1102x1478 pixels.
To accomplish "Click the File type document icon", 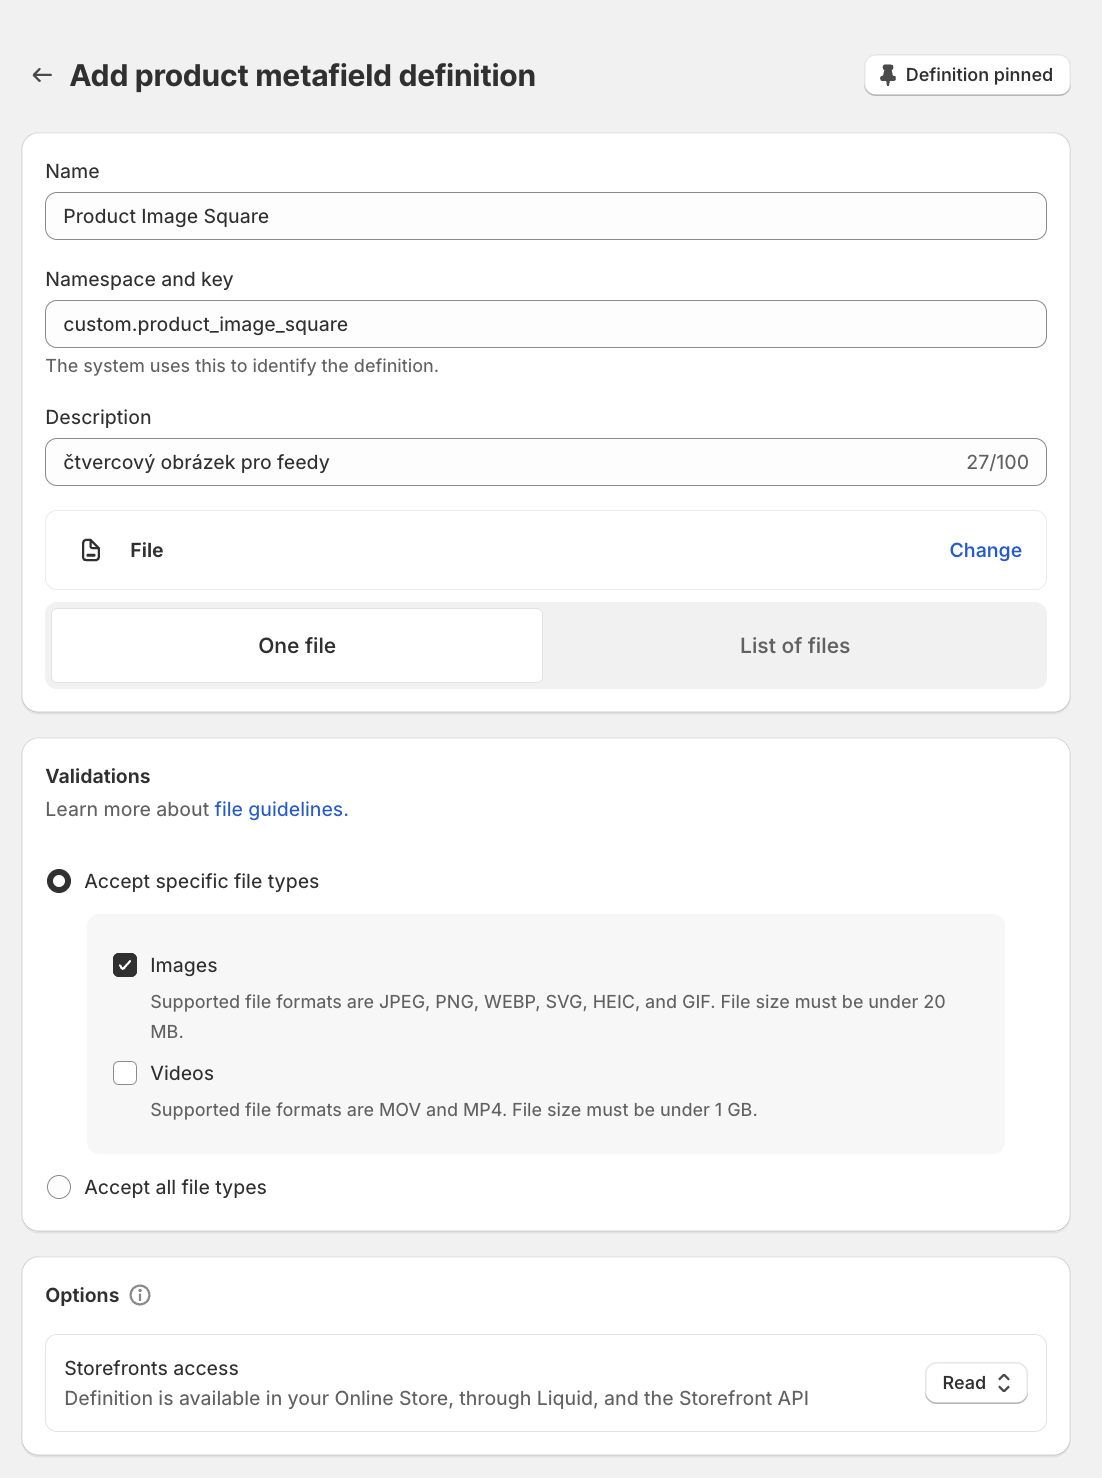I will pyautogui.click(x=91, y=550).
